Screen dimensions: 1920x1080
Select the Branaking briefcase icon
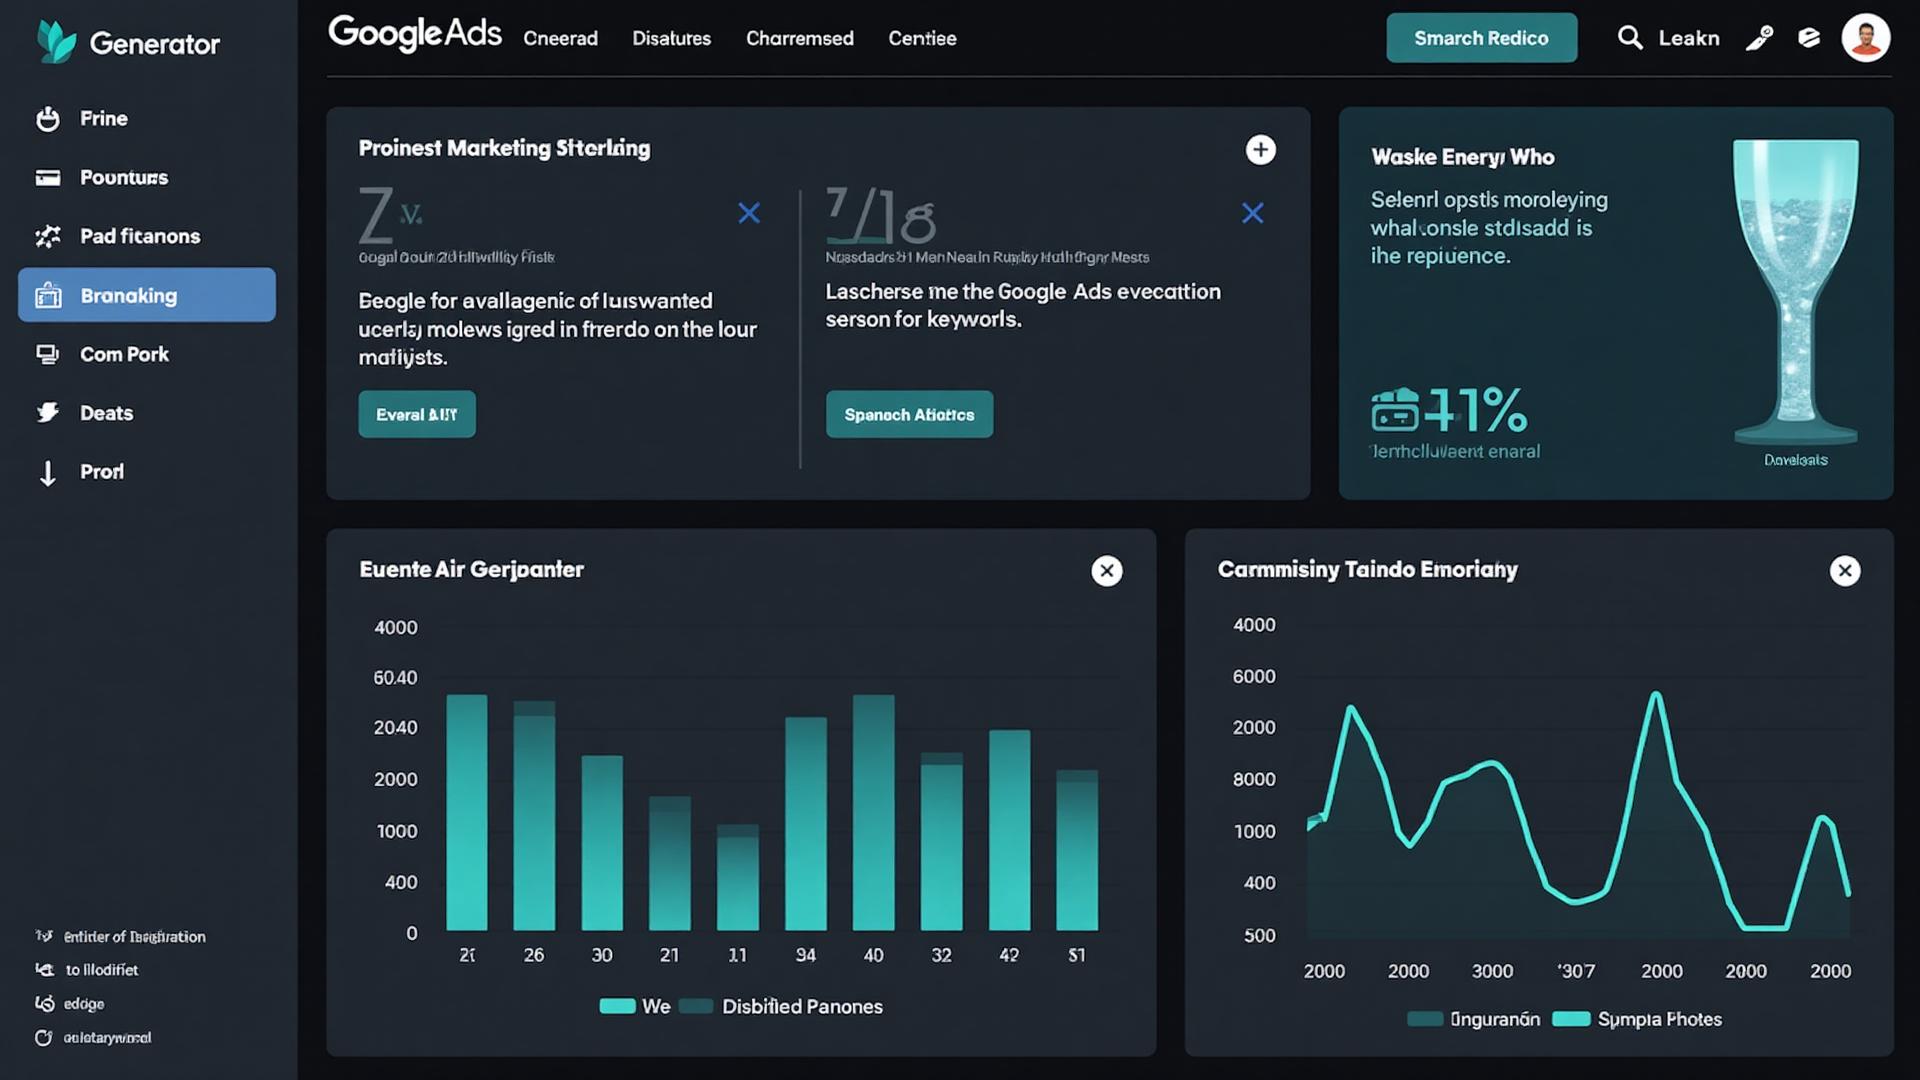[47, 295]
